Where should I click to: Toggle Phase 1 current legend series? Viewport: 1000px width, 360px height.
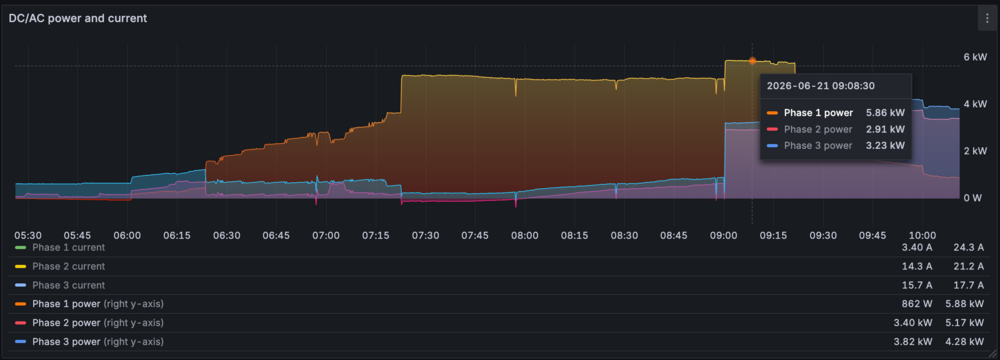click(x=68, y=247)
